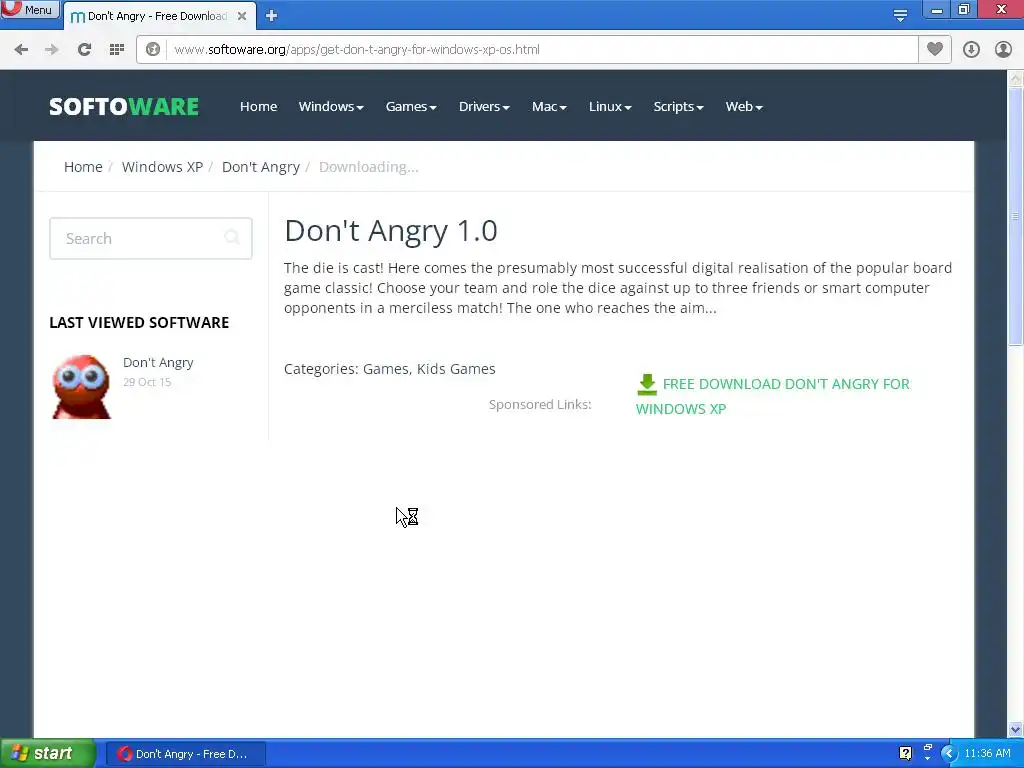Expand the Games navigation dropdown
Image resolution: width=1024 pixels, height=768 pixels.
(x=411, y=106)
